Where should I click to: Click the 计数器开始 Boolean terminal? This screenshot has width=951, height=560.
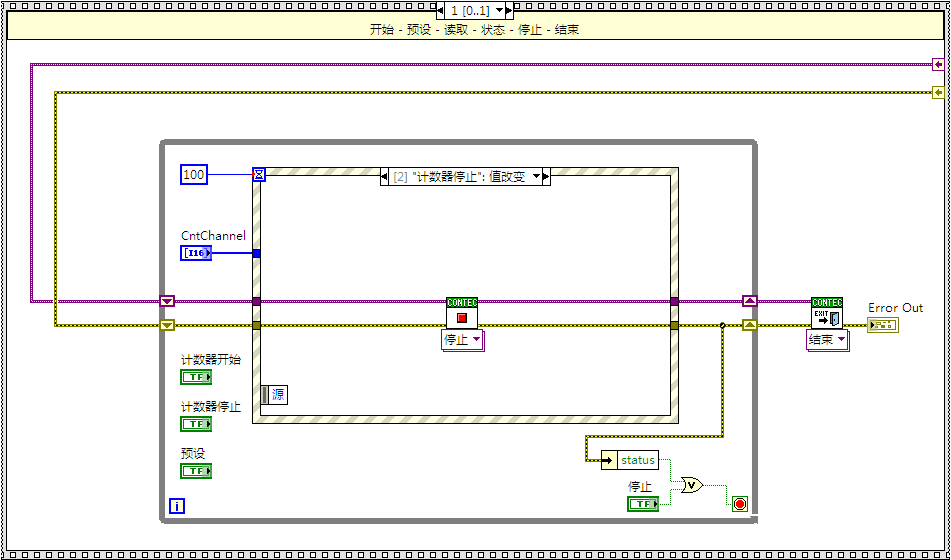(x=196, y=377)
